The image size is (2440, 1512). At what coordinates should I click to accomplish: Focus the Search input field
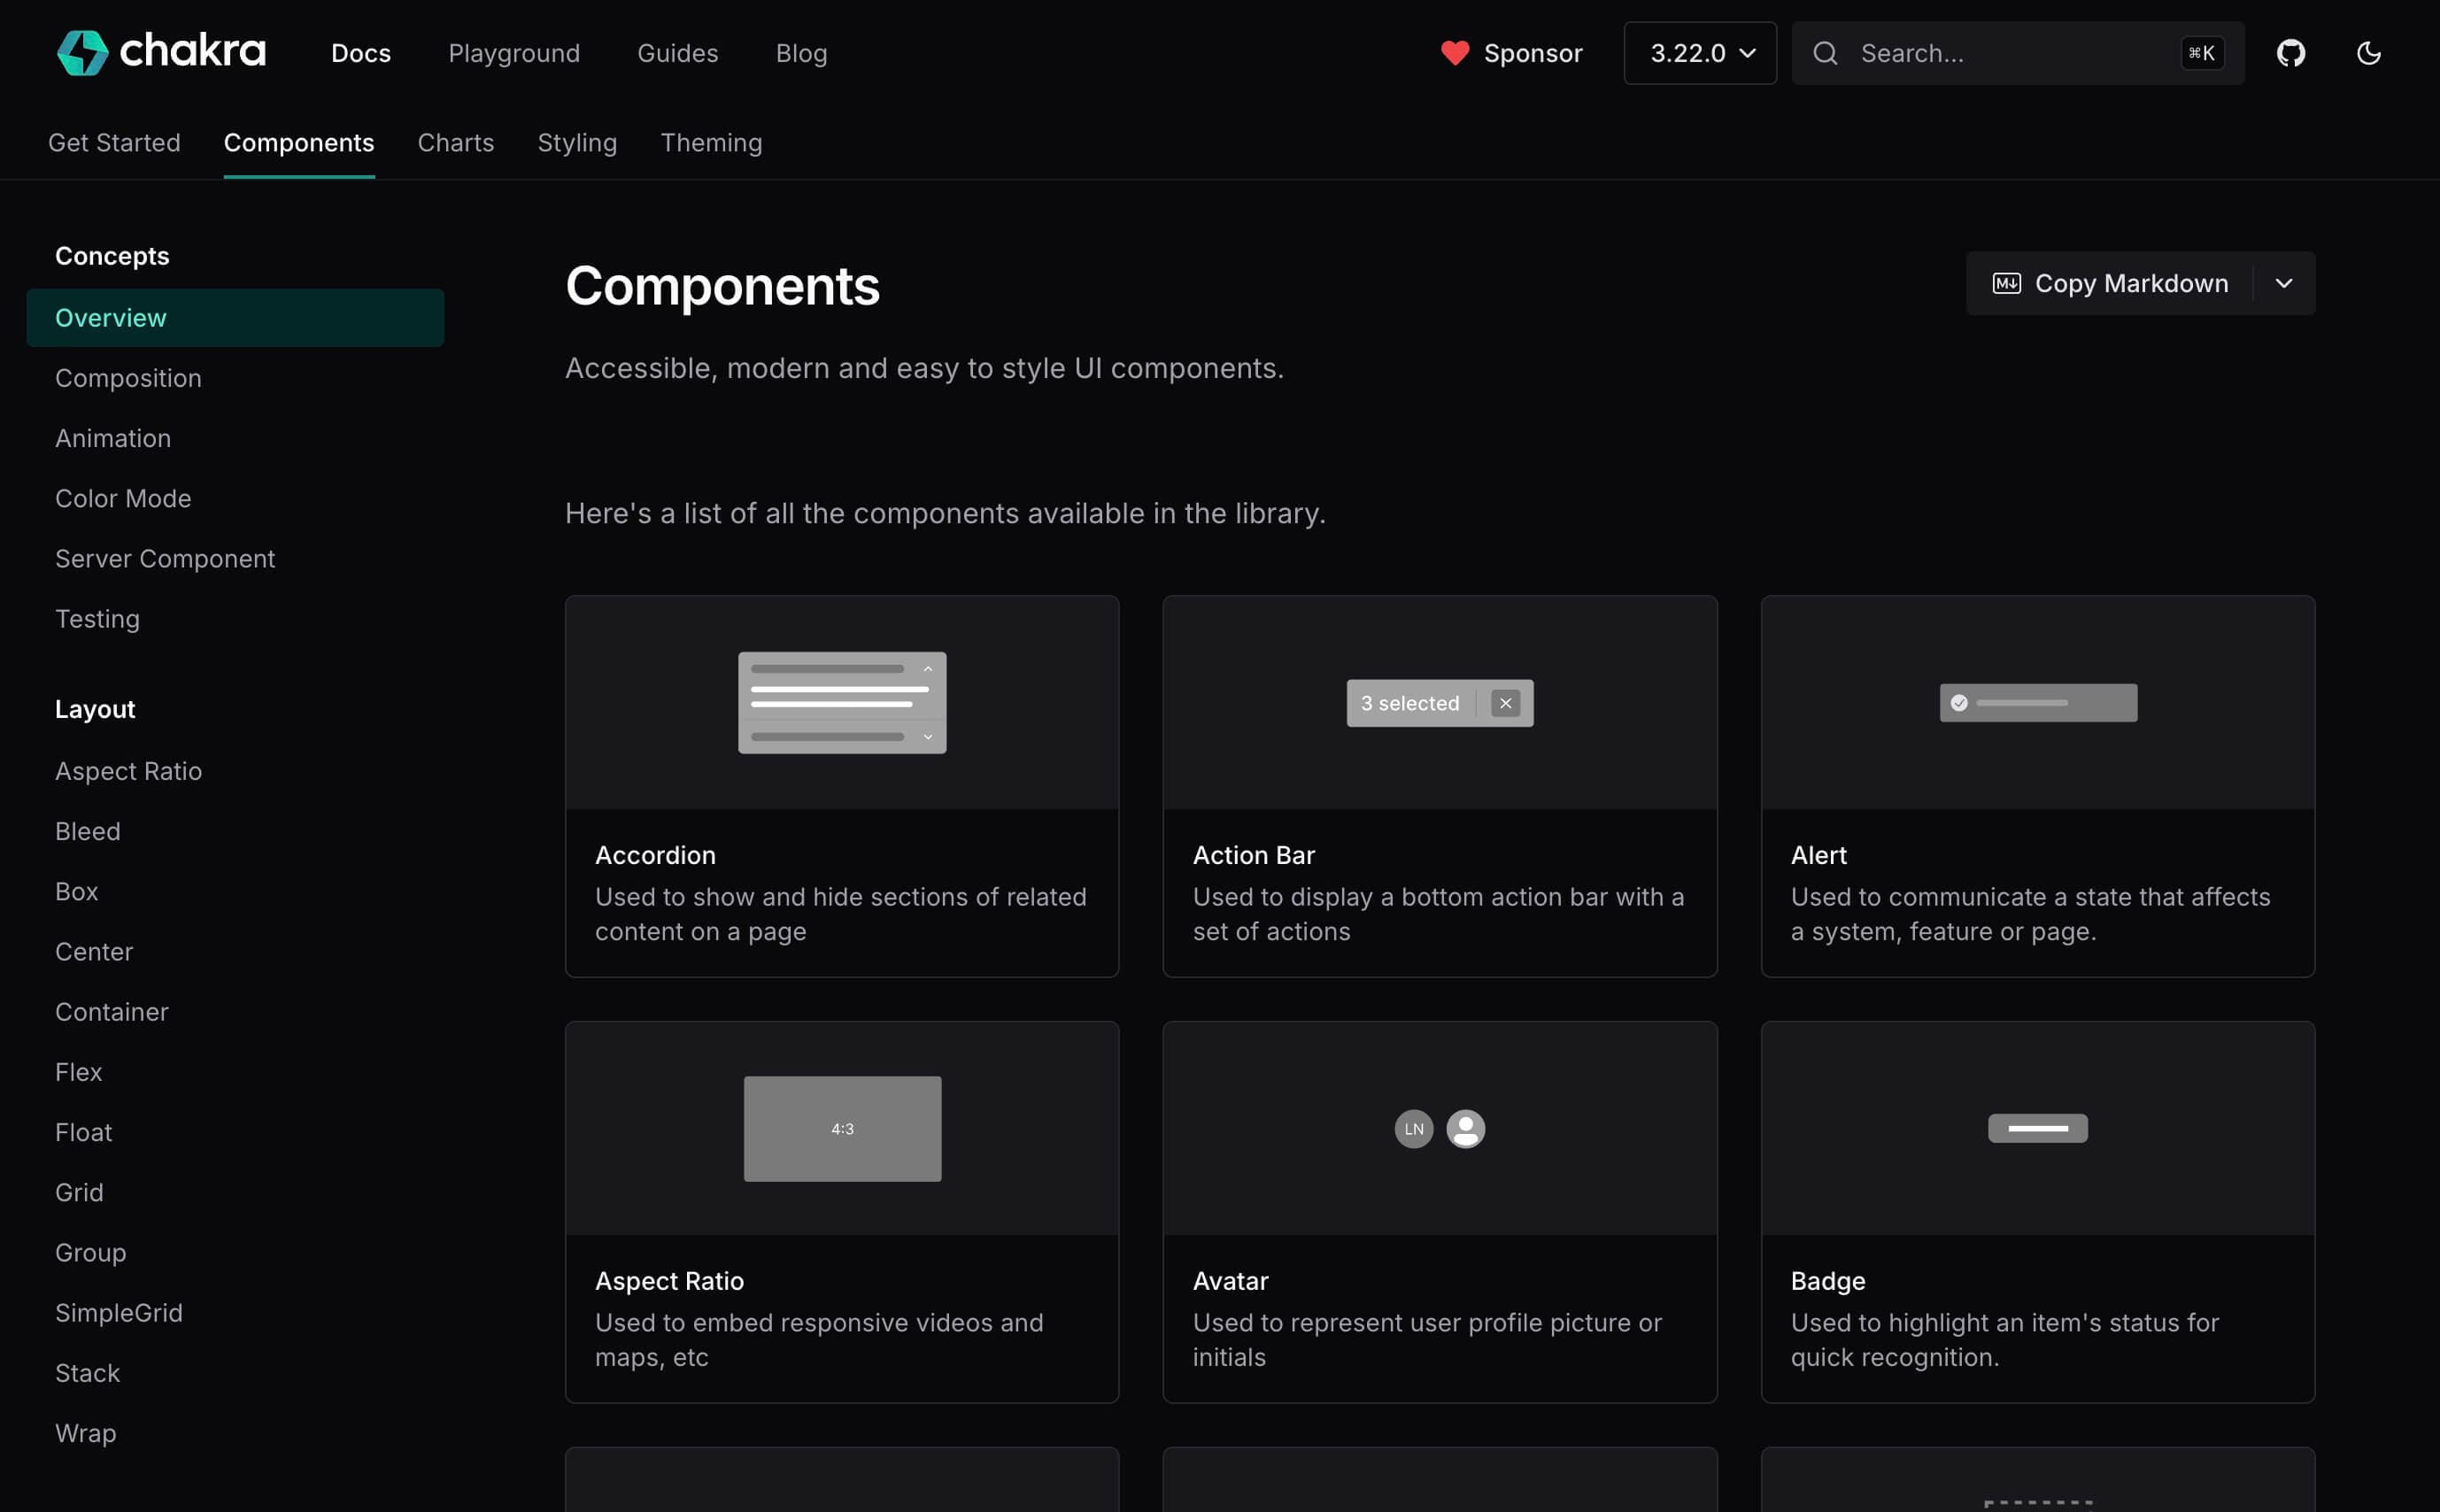click(x=2018, y=53)
